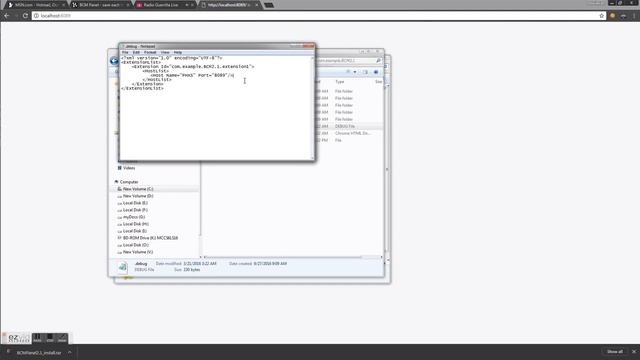Click the site info icon in address bar

(x=36, y=16)
